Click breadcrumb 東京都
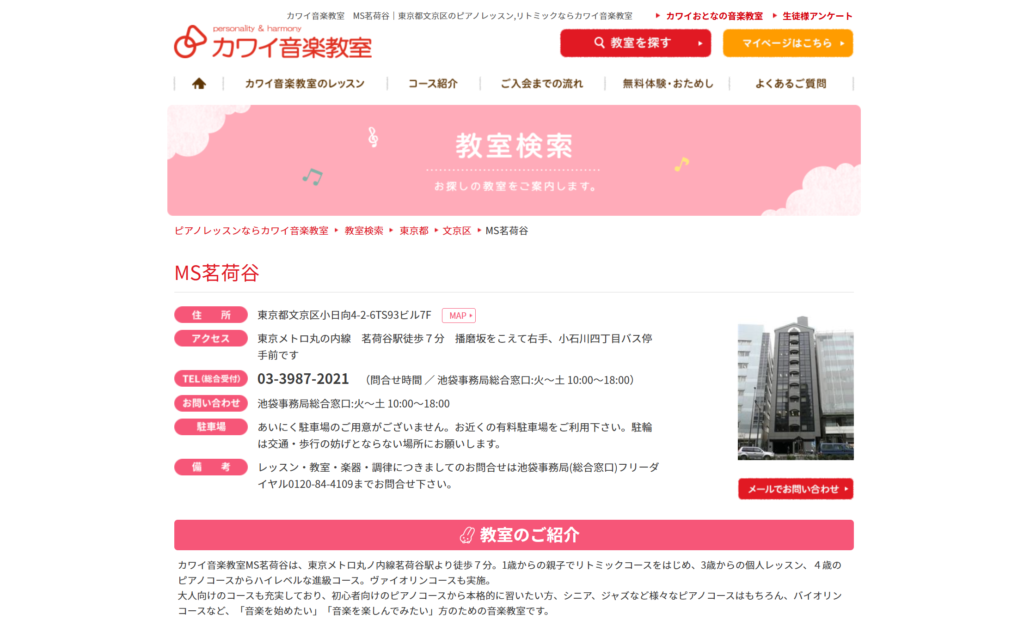The image size is (1024, 620). coord(414,231)
